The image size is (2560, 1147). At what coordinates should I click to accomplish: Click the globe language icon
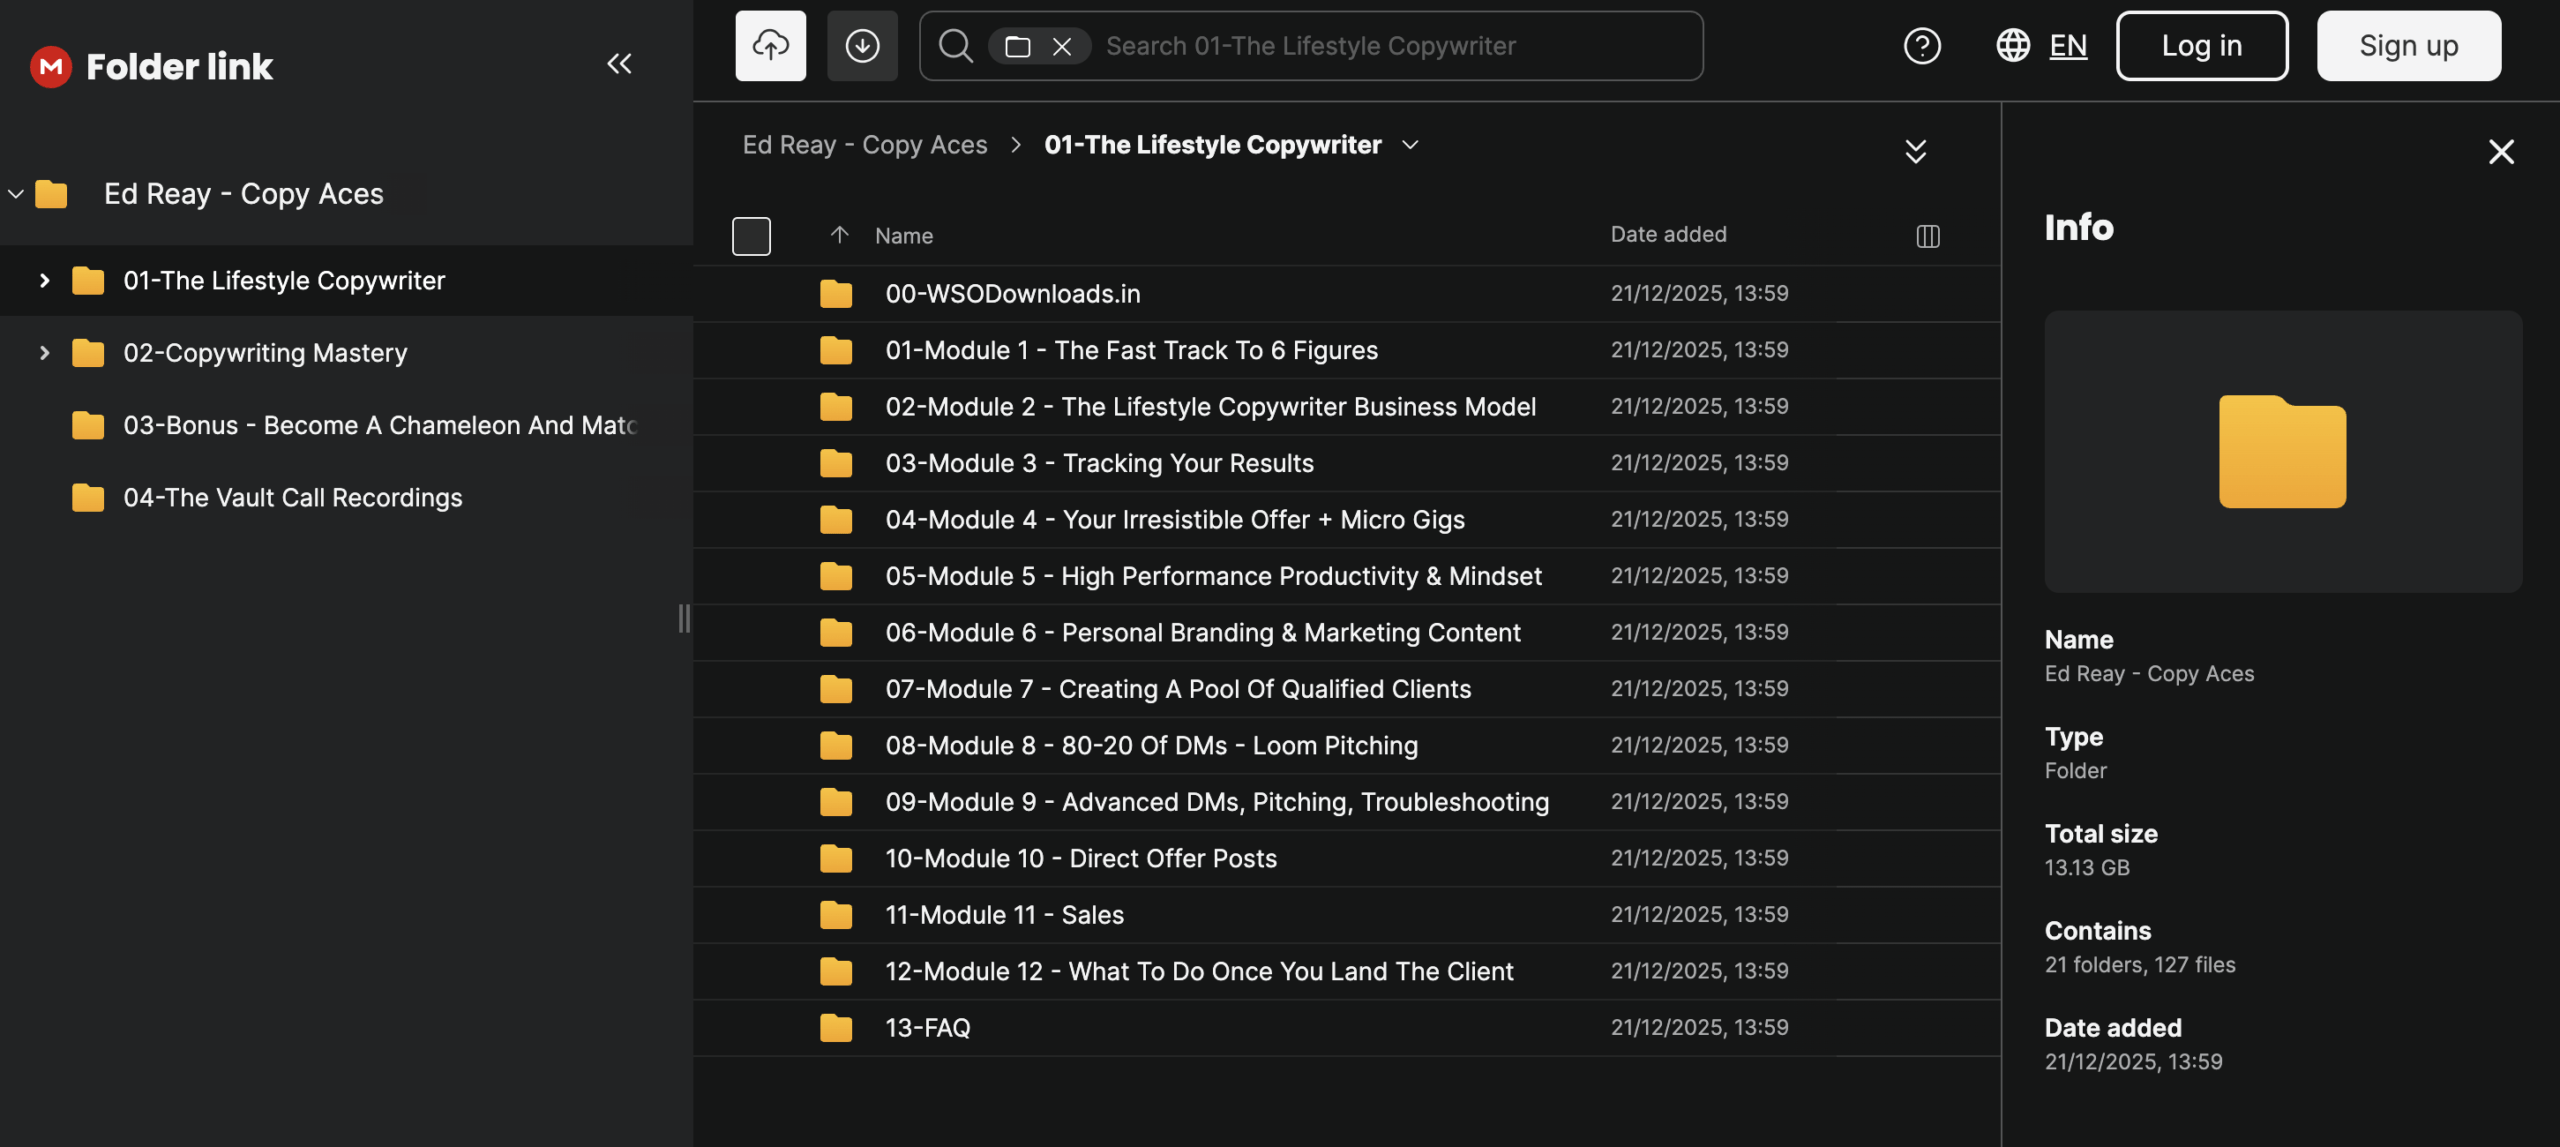pos(2012,46)
